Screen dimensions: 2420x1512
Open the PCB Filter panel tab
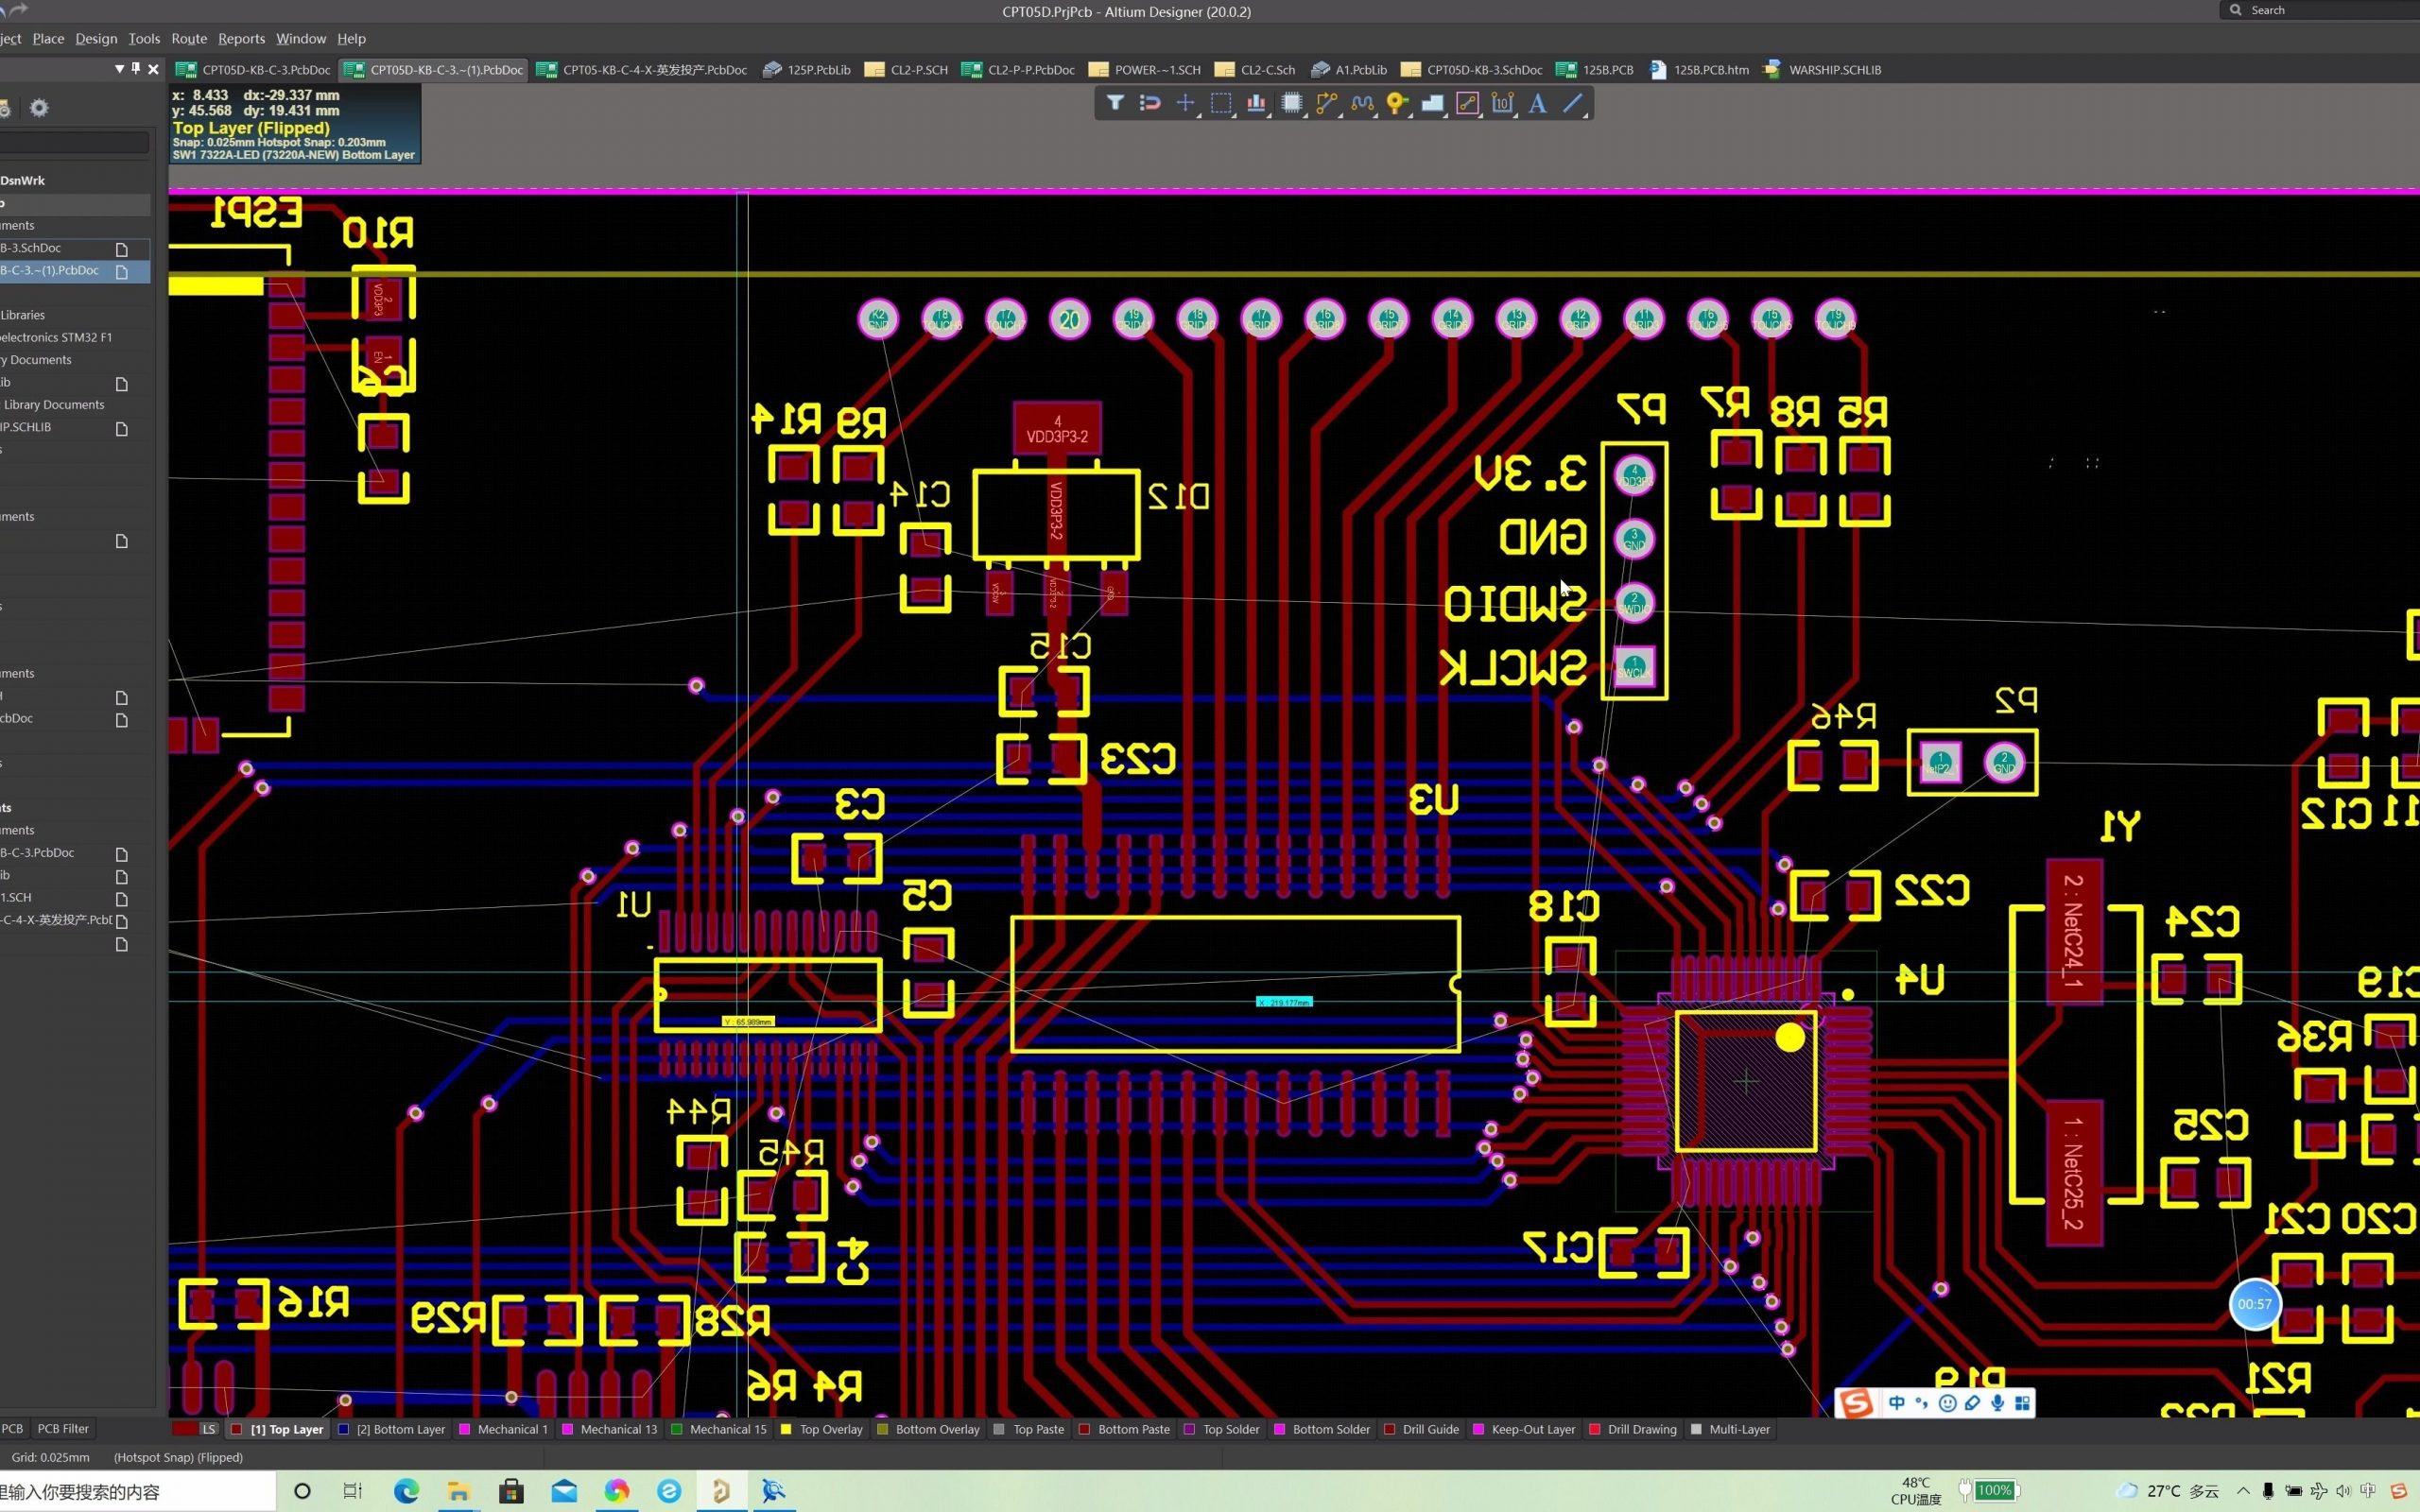pos(63,1428)
